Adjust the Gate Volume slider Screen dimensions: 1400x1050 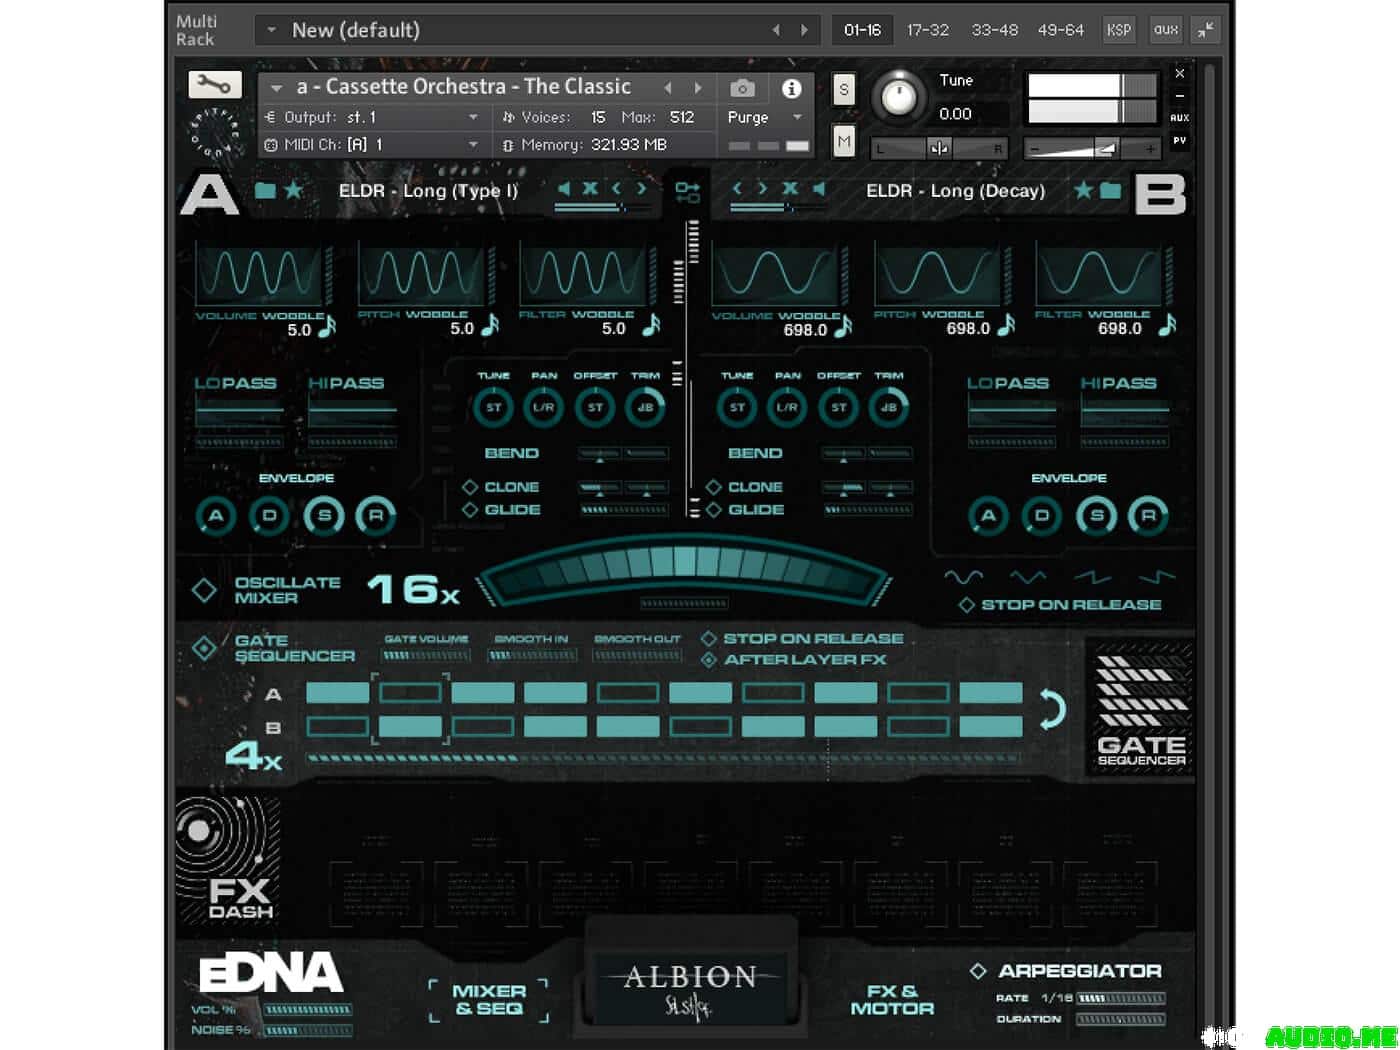[426, 656]
